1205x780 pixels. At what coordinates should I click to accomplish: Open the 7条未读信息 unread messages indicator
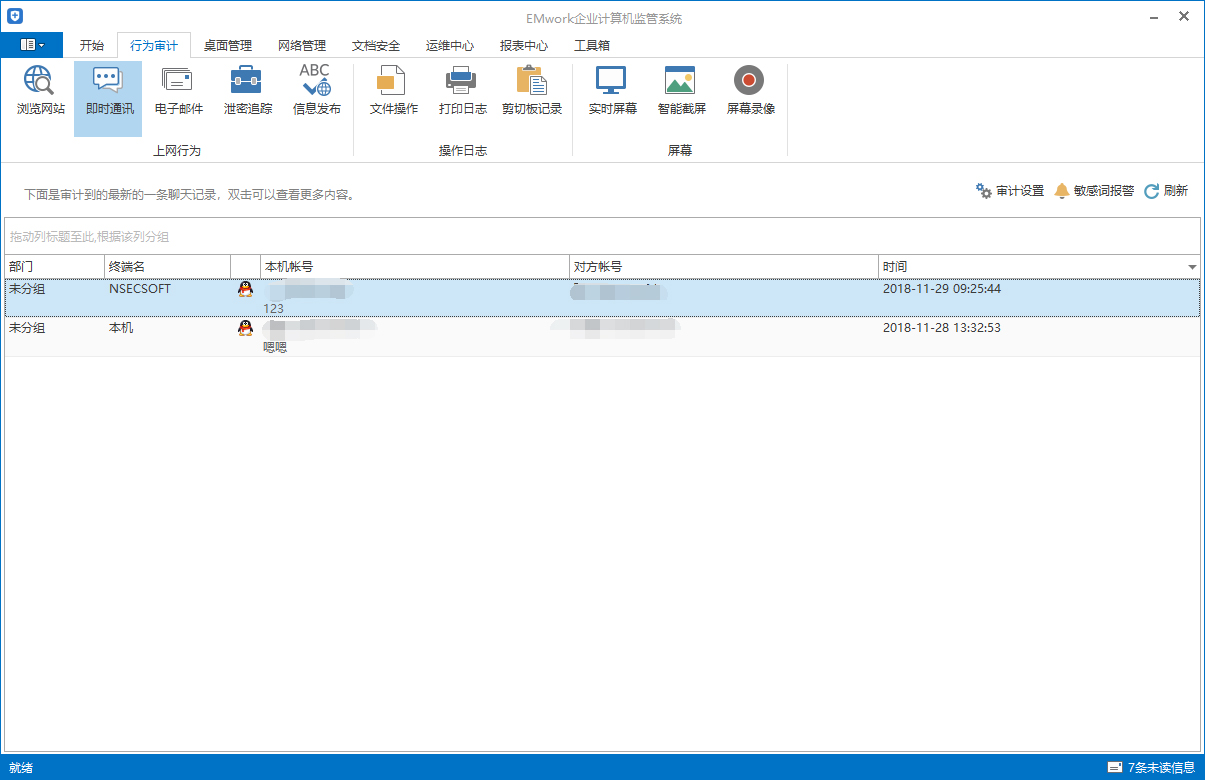1151,768
